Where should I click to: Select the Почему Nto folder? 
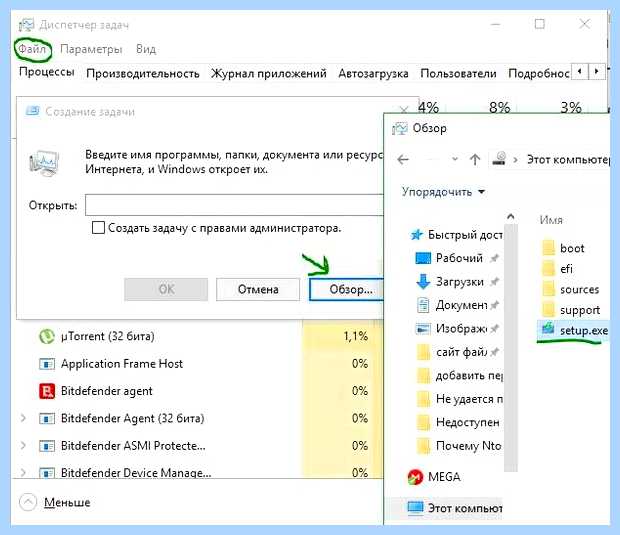tap(459, 446)
